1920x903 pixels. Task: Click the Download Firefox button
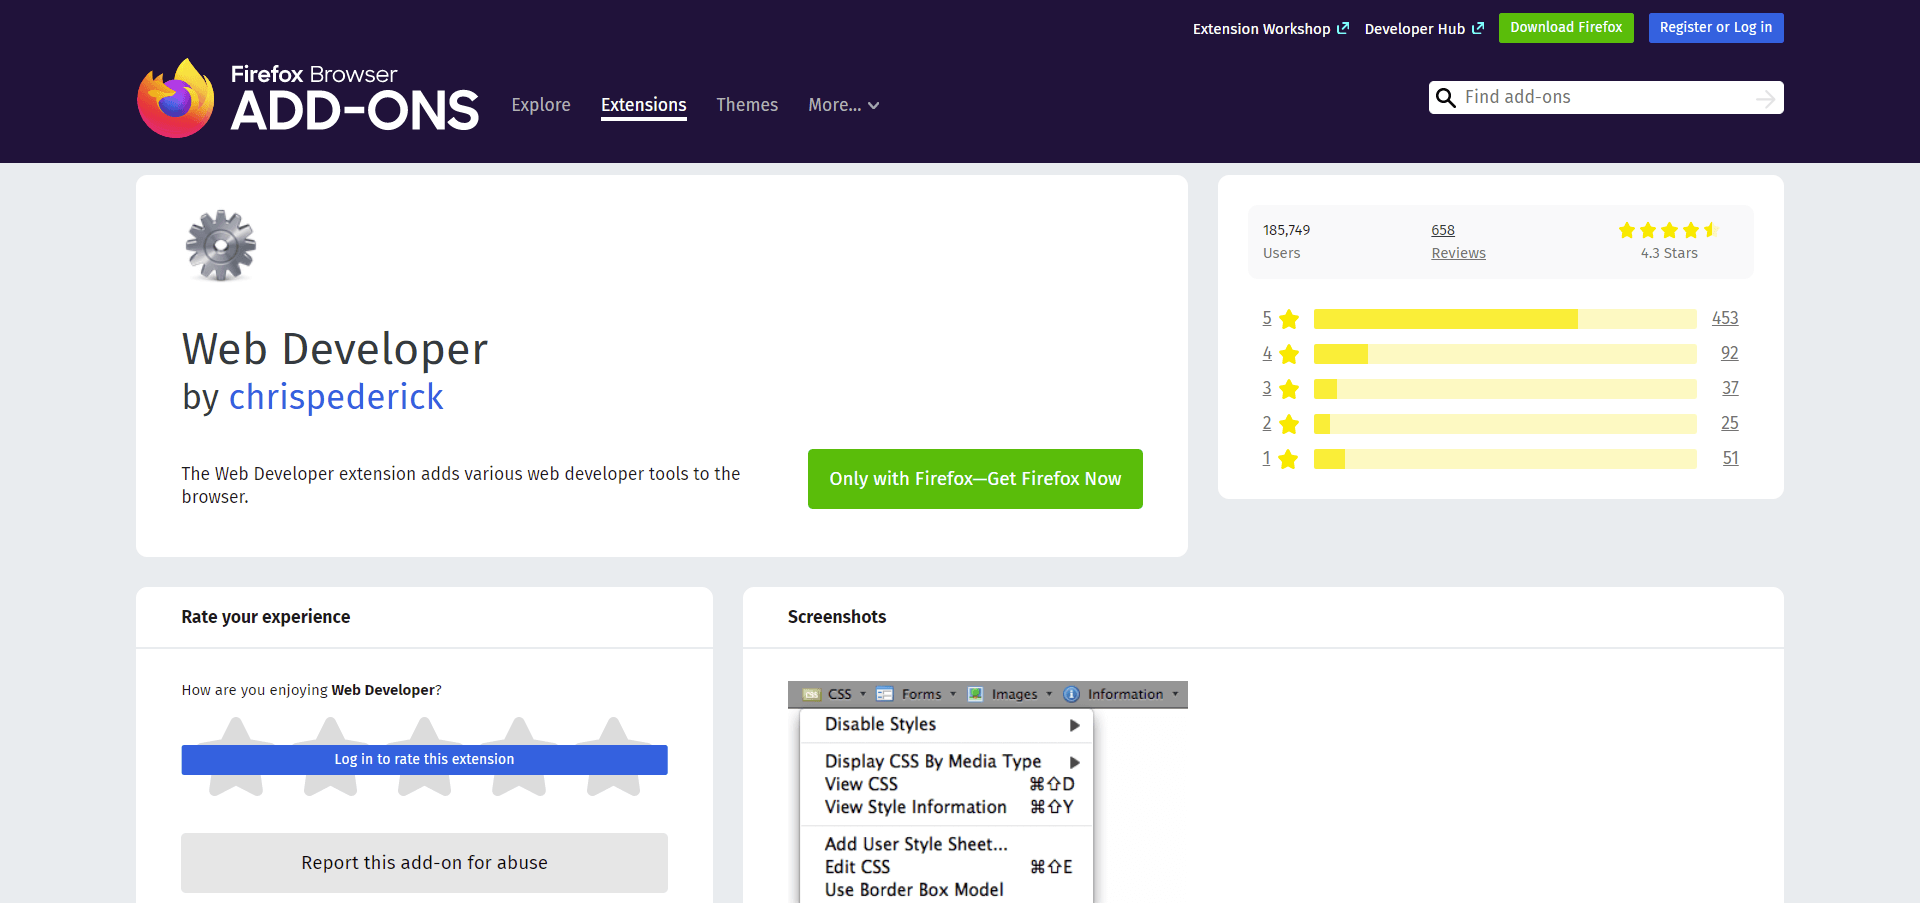point(1566,28)
